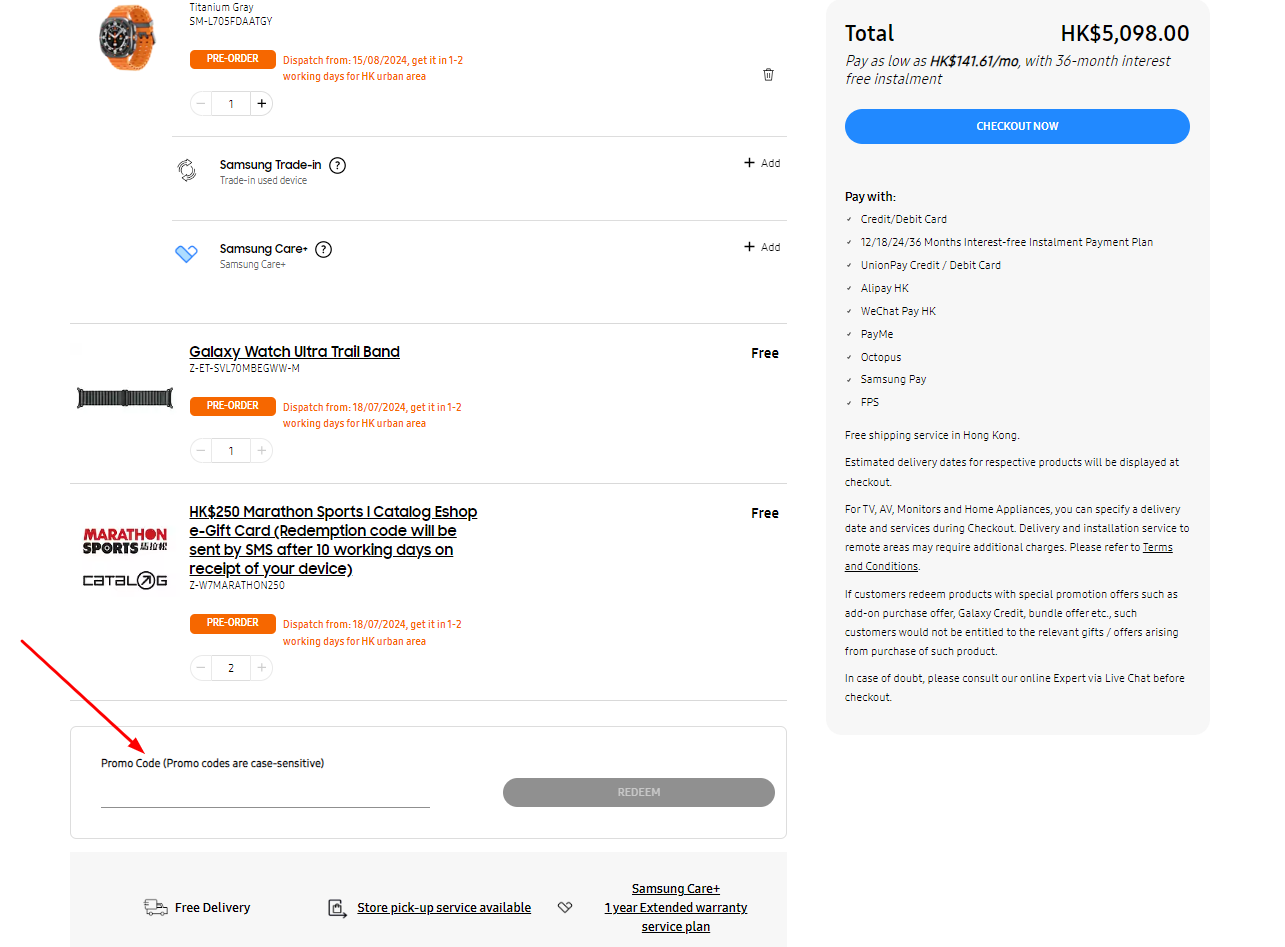1285x947 pixels.
Task: Open Store pick-up service available link
Action: click(x=444, y=908)
